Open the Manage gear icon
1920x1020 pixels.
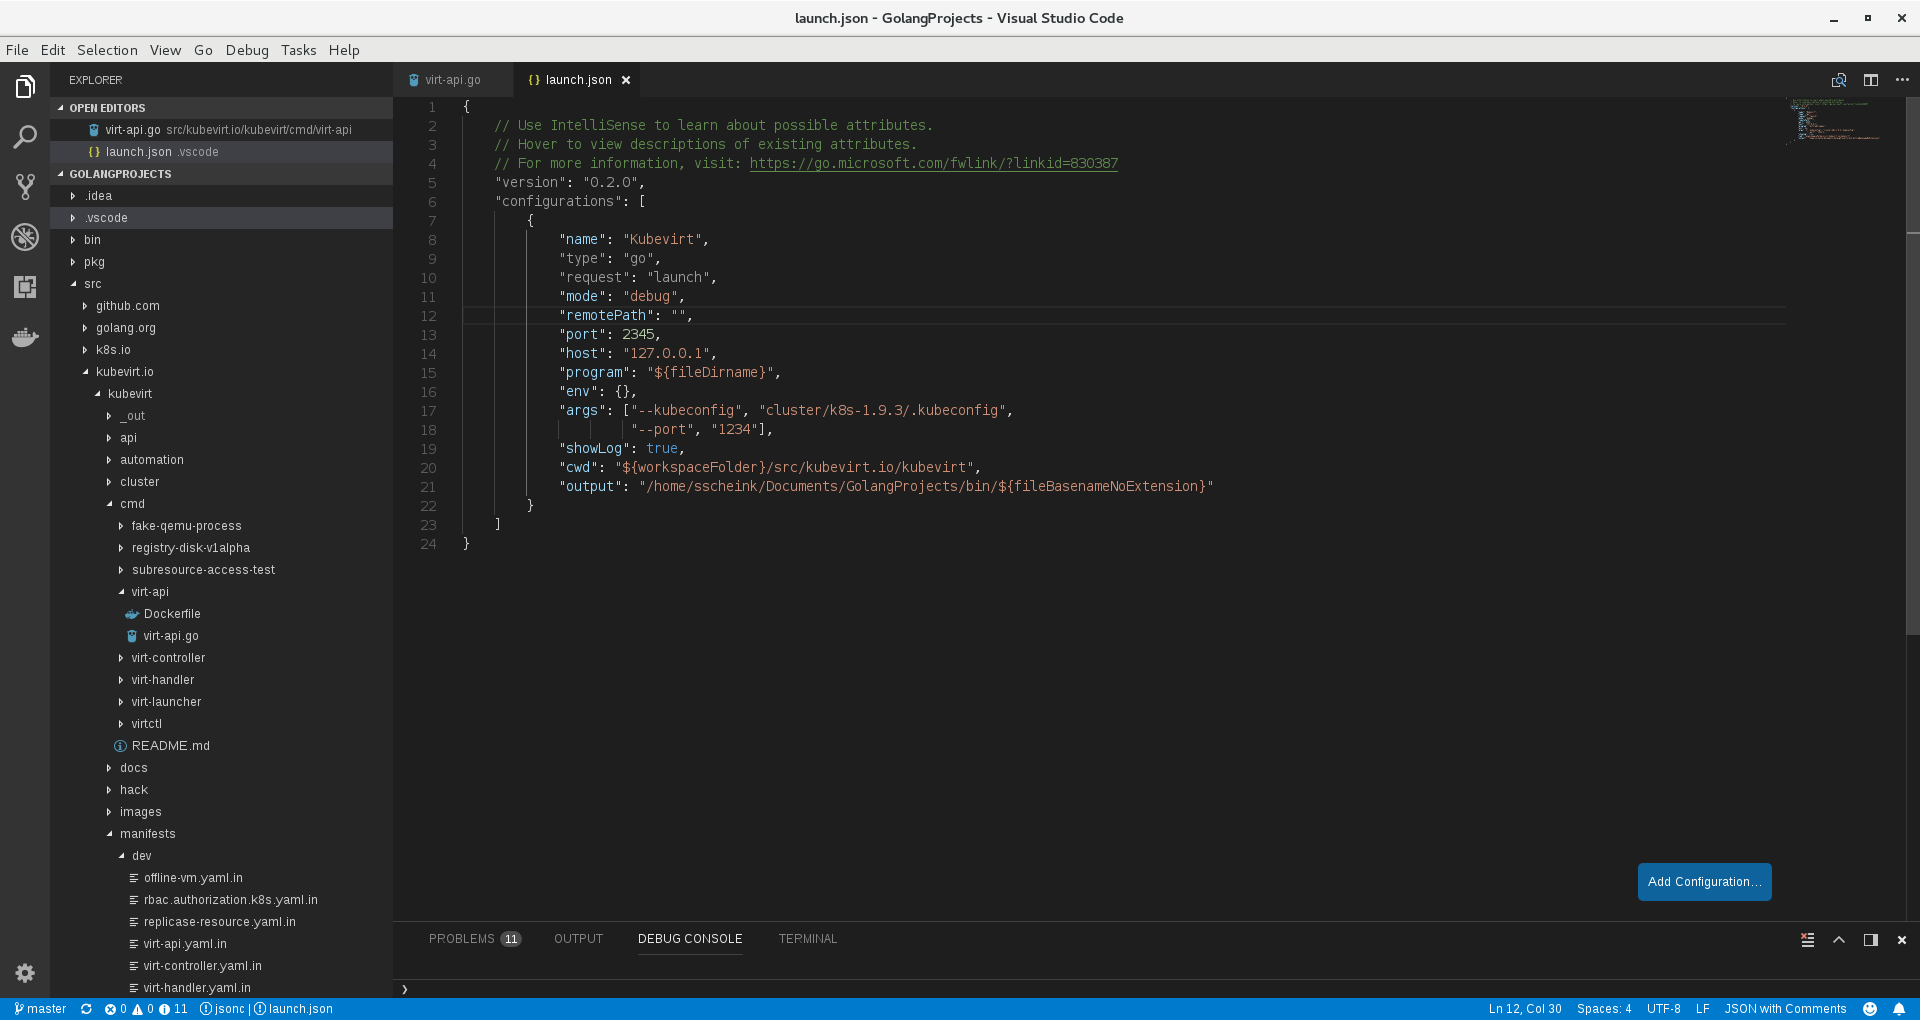(25, 973)
